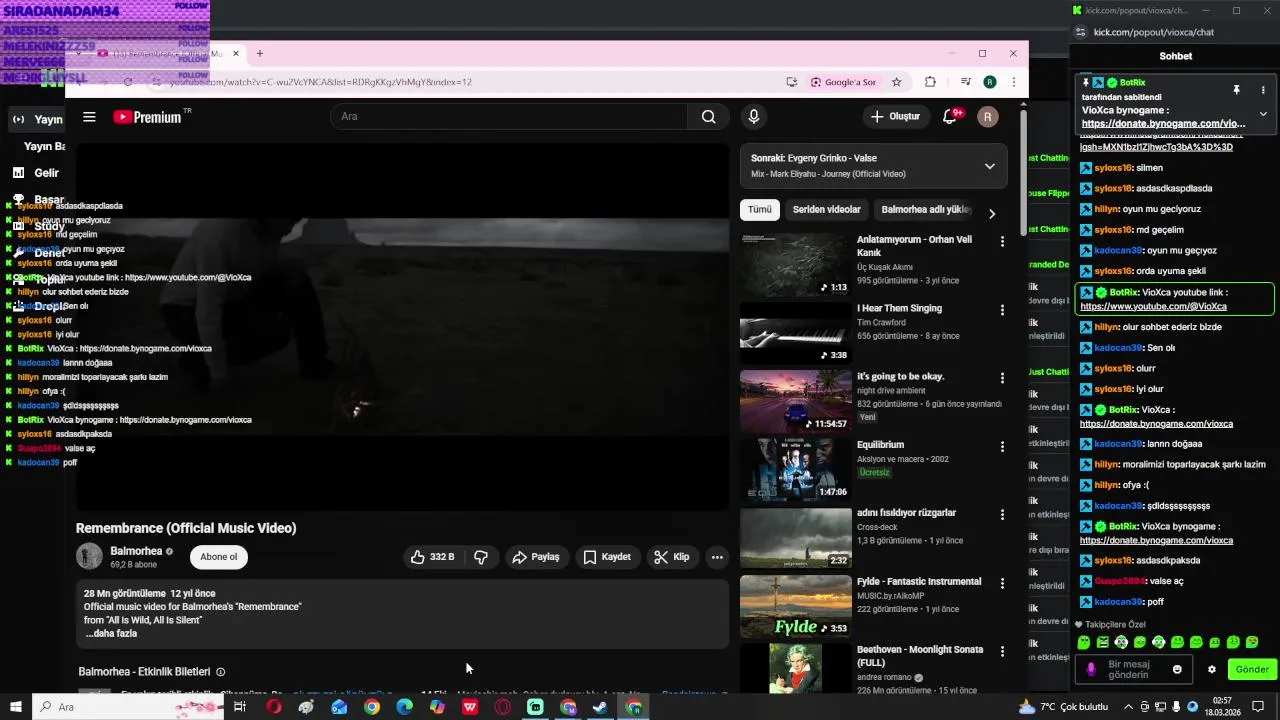Open options for I Hear Them Singing
The height and width of the screenshot is (720, 1280).
[x=1002, y=310]
